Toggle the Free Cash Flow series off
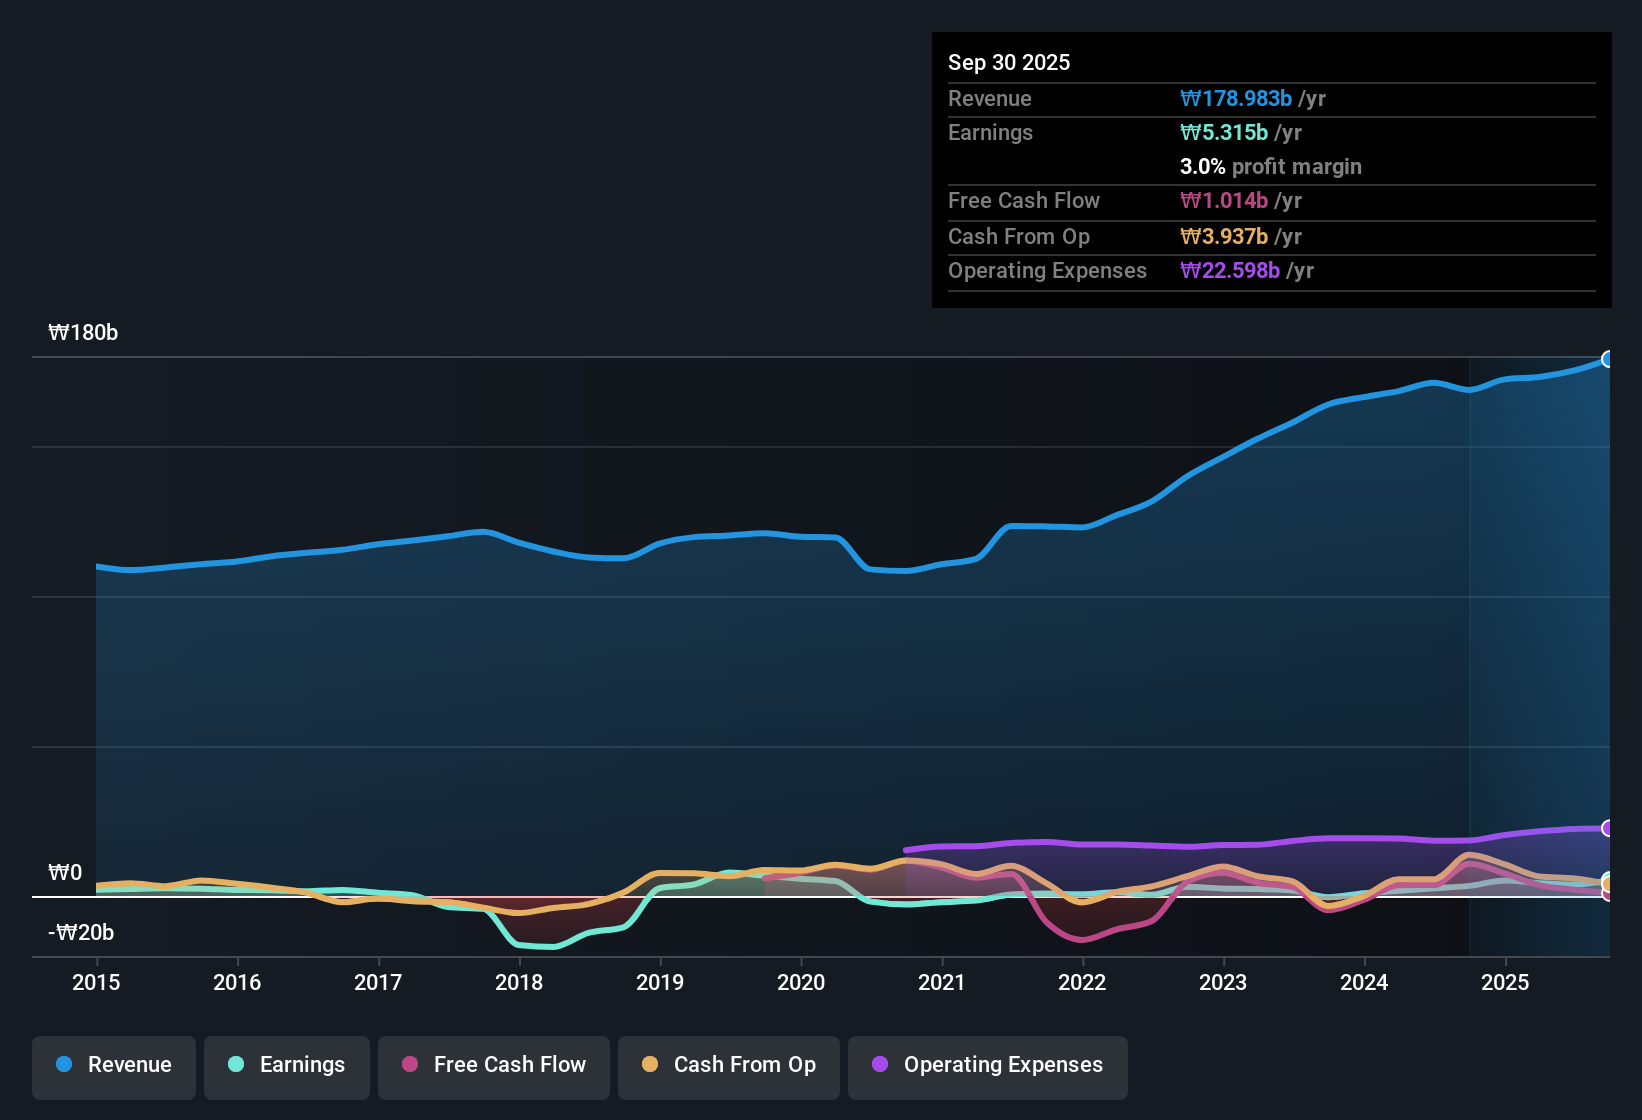Viewport: 1642px width, 1120px height. (493, 1065)
